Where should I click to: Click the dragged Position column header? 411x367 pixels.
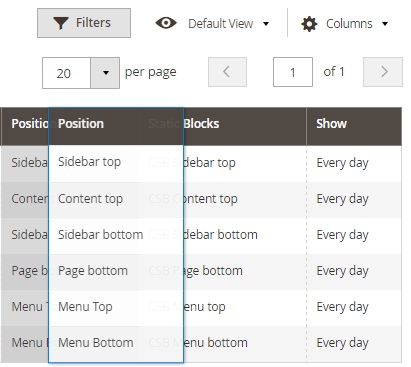tap(116, 126)
